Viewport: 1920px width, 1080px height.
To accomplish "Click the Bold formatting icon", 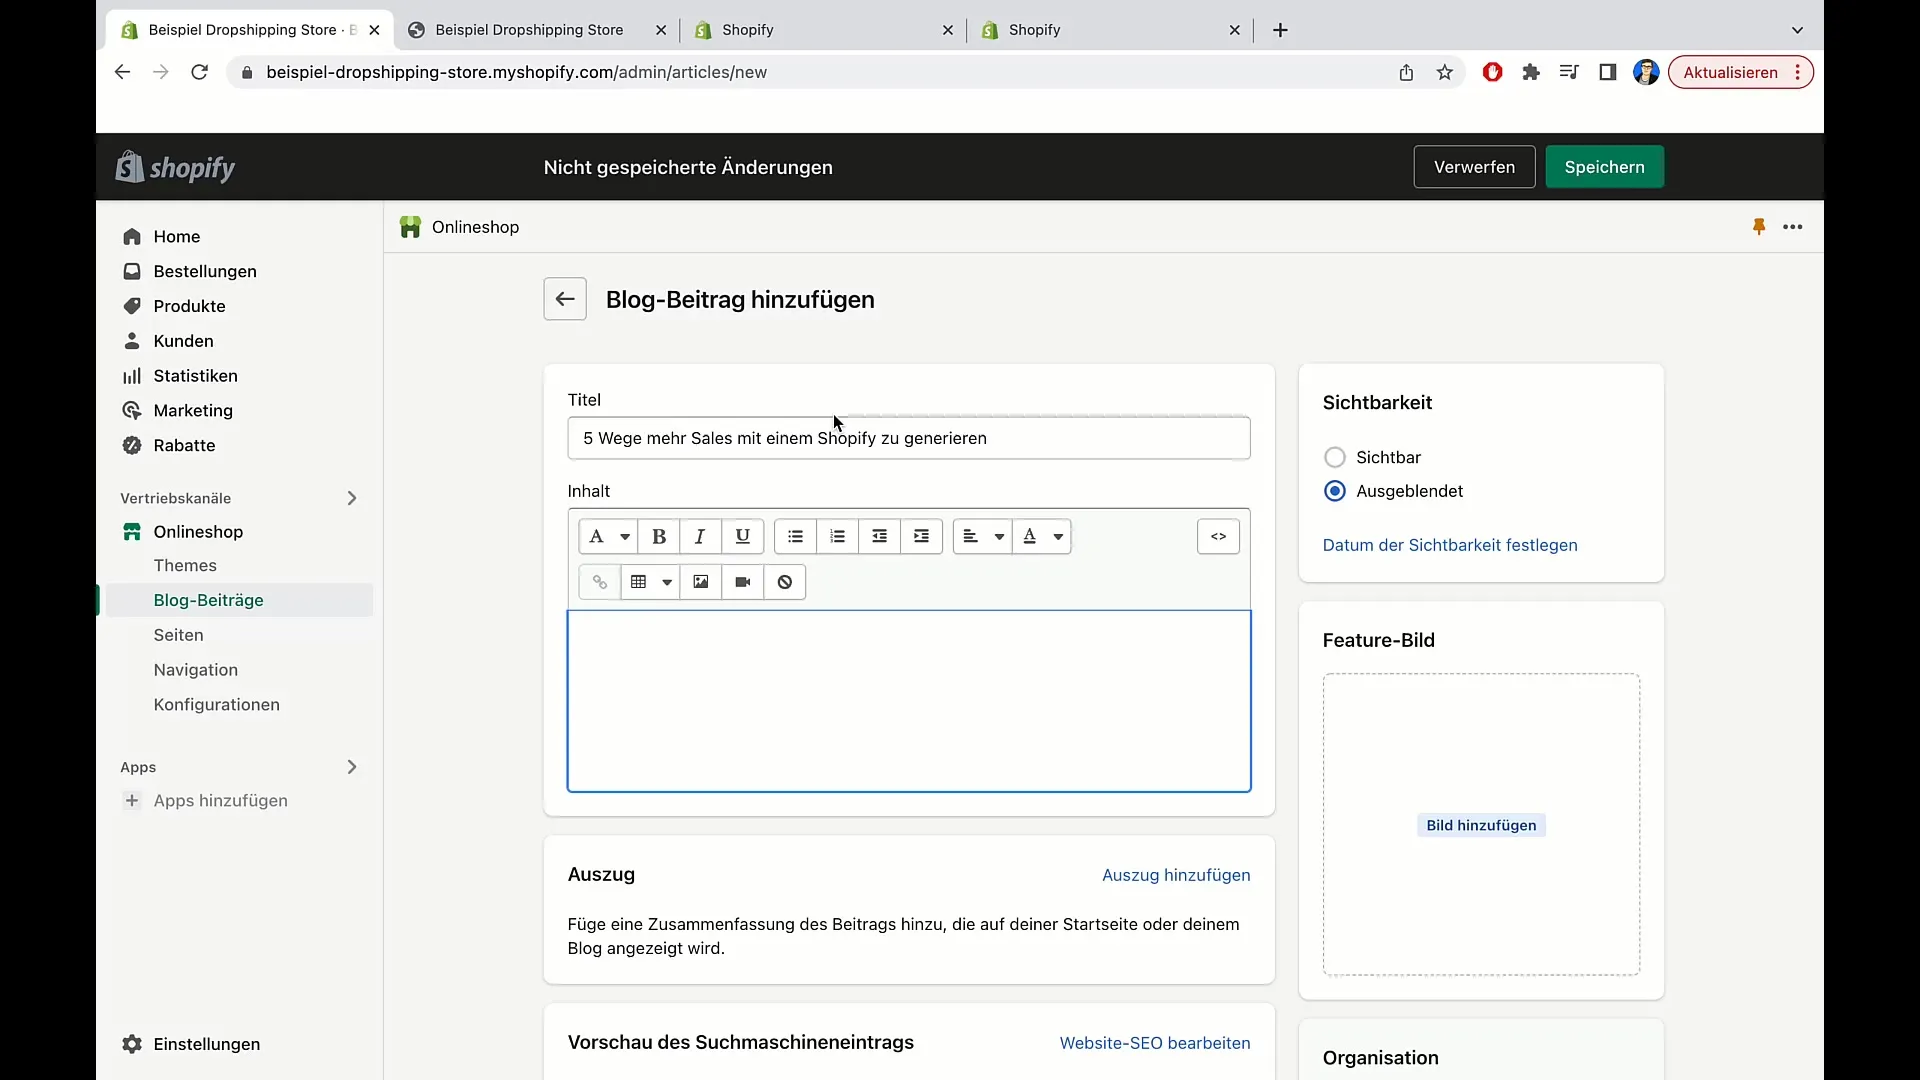I will point(659,535).
